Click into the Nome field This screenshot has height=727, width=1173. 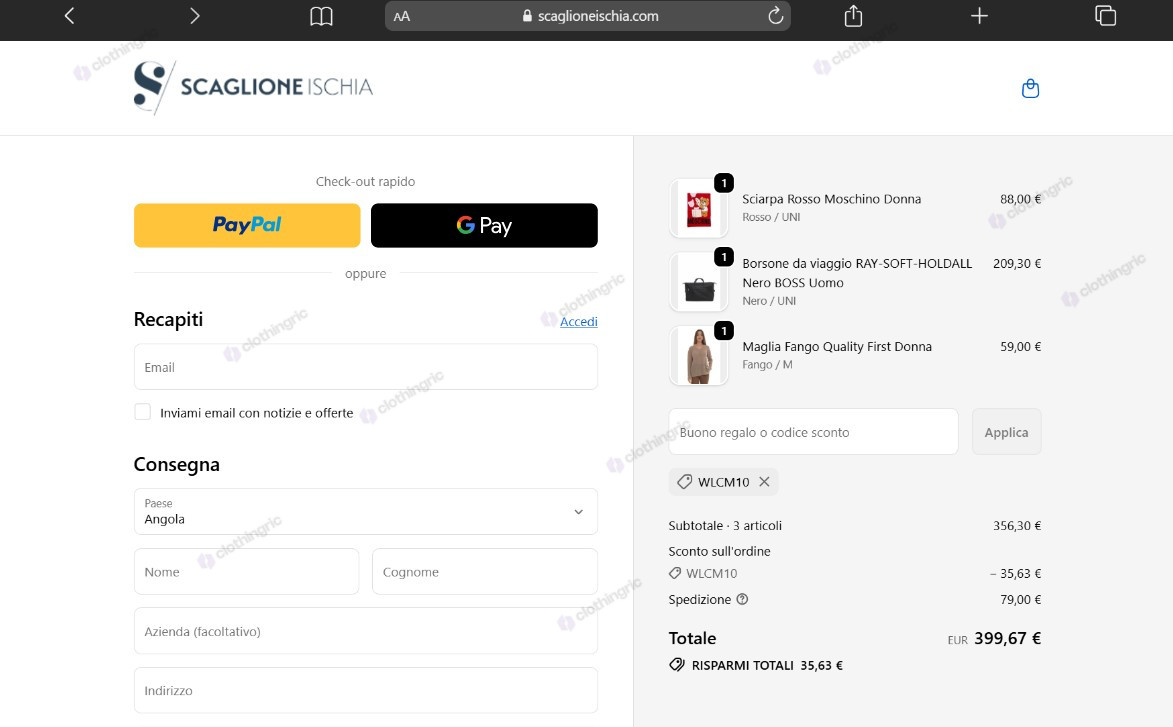[247, 571]
